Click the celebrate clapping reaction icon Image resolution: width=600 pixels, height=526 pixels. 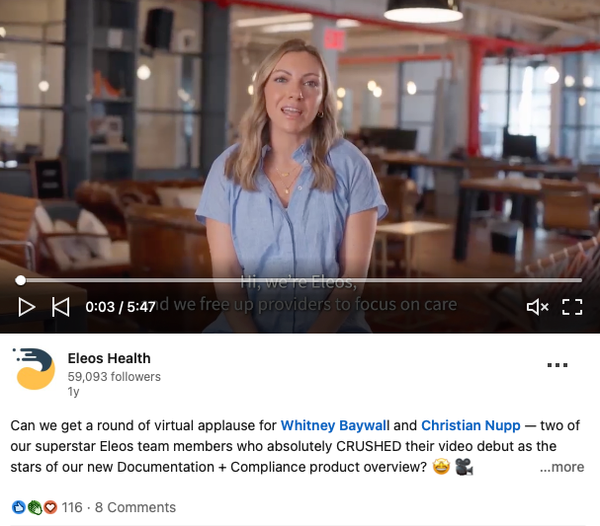click(34, 508)
